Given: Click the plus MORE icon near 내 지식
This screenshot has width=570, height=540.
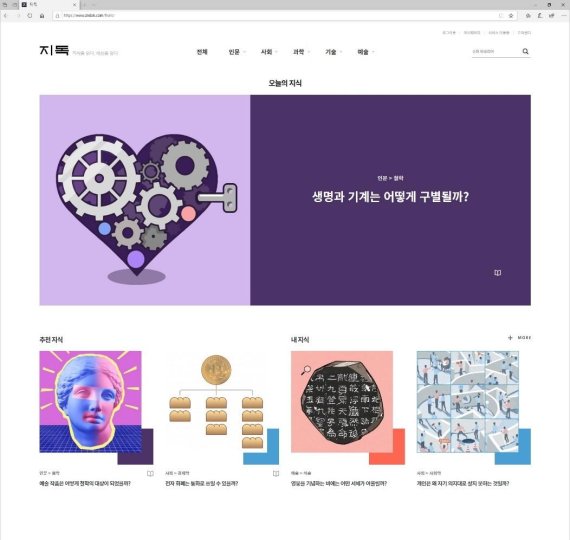Looking at the screenshot, I should (510, 338).
